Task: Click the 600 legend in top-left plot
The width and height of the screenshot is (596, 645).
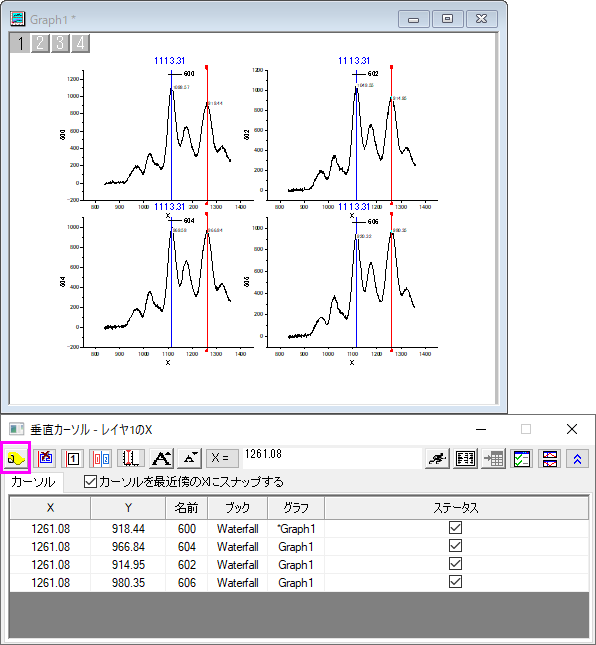Action: click(x=181, y=74)
